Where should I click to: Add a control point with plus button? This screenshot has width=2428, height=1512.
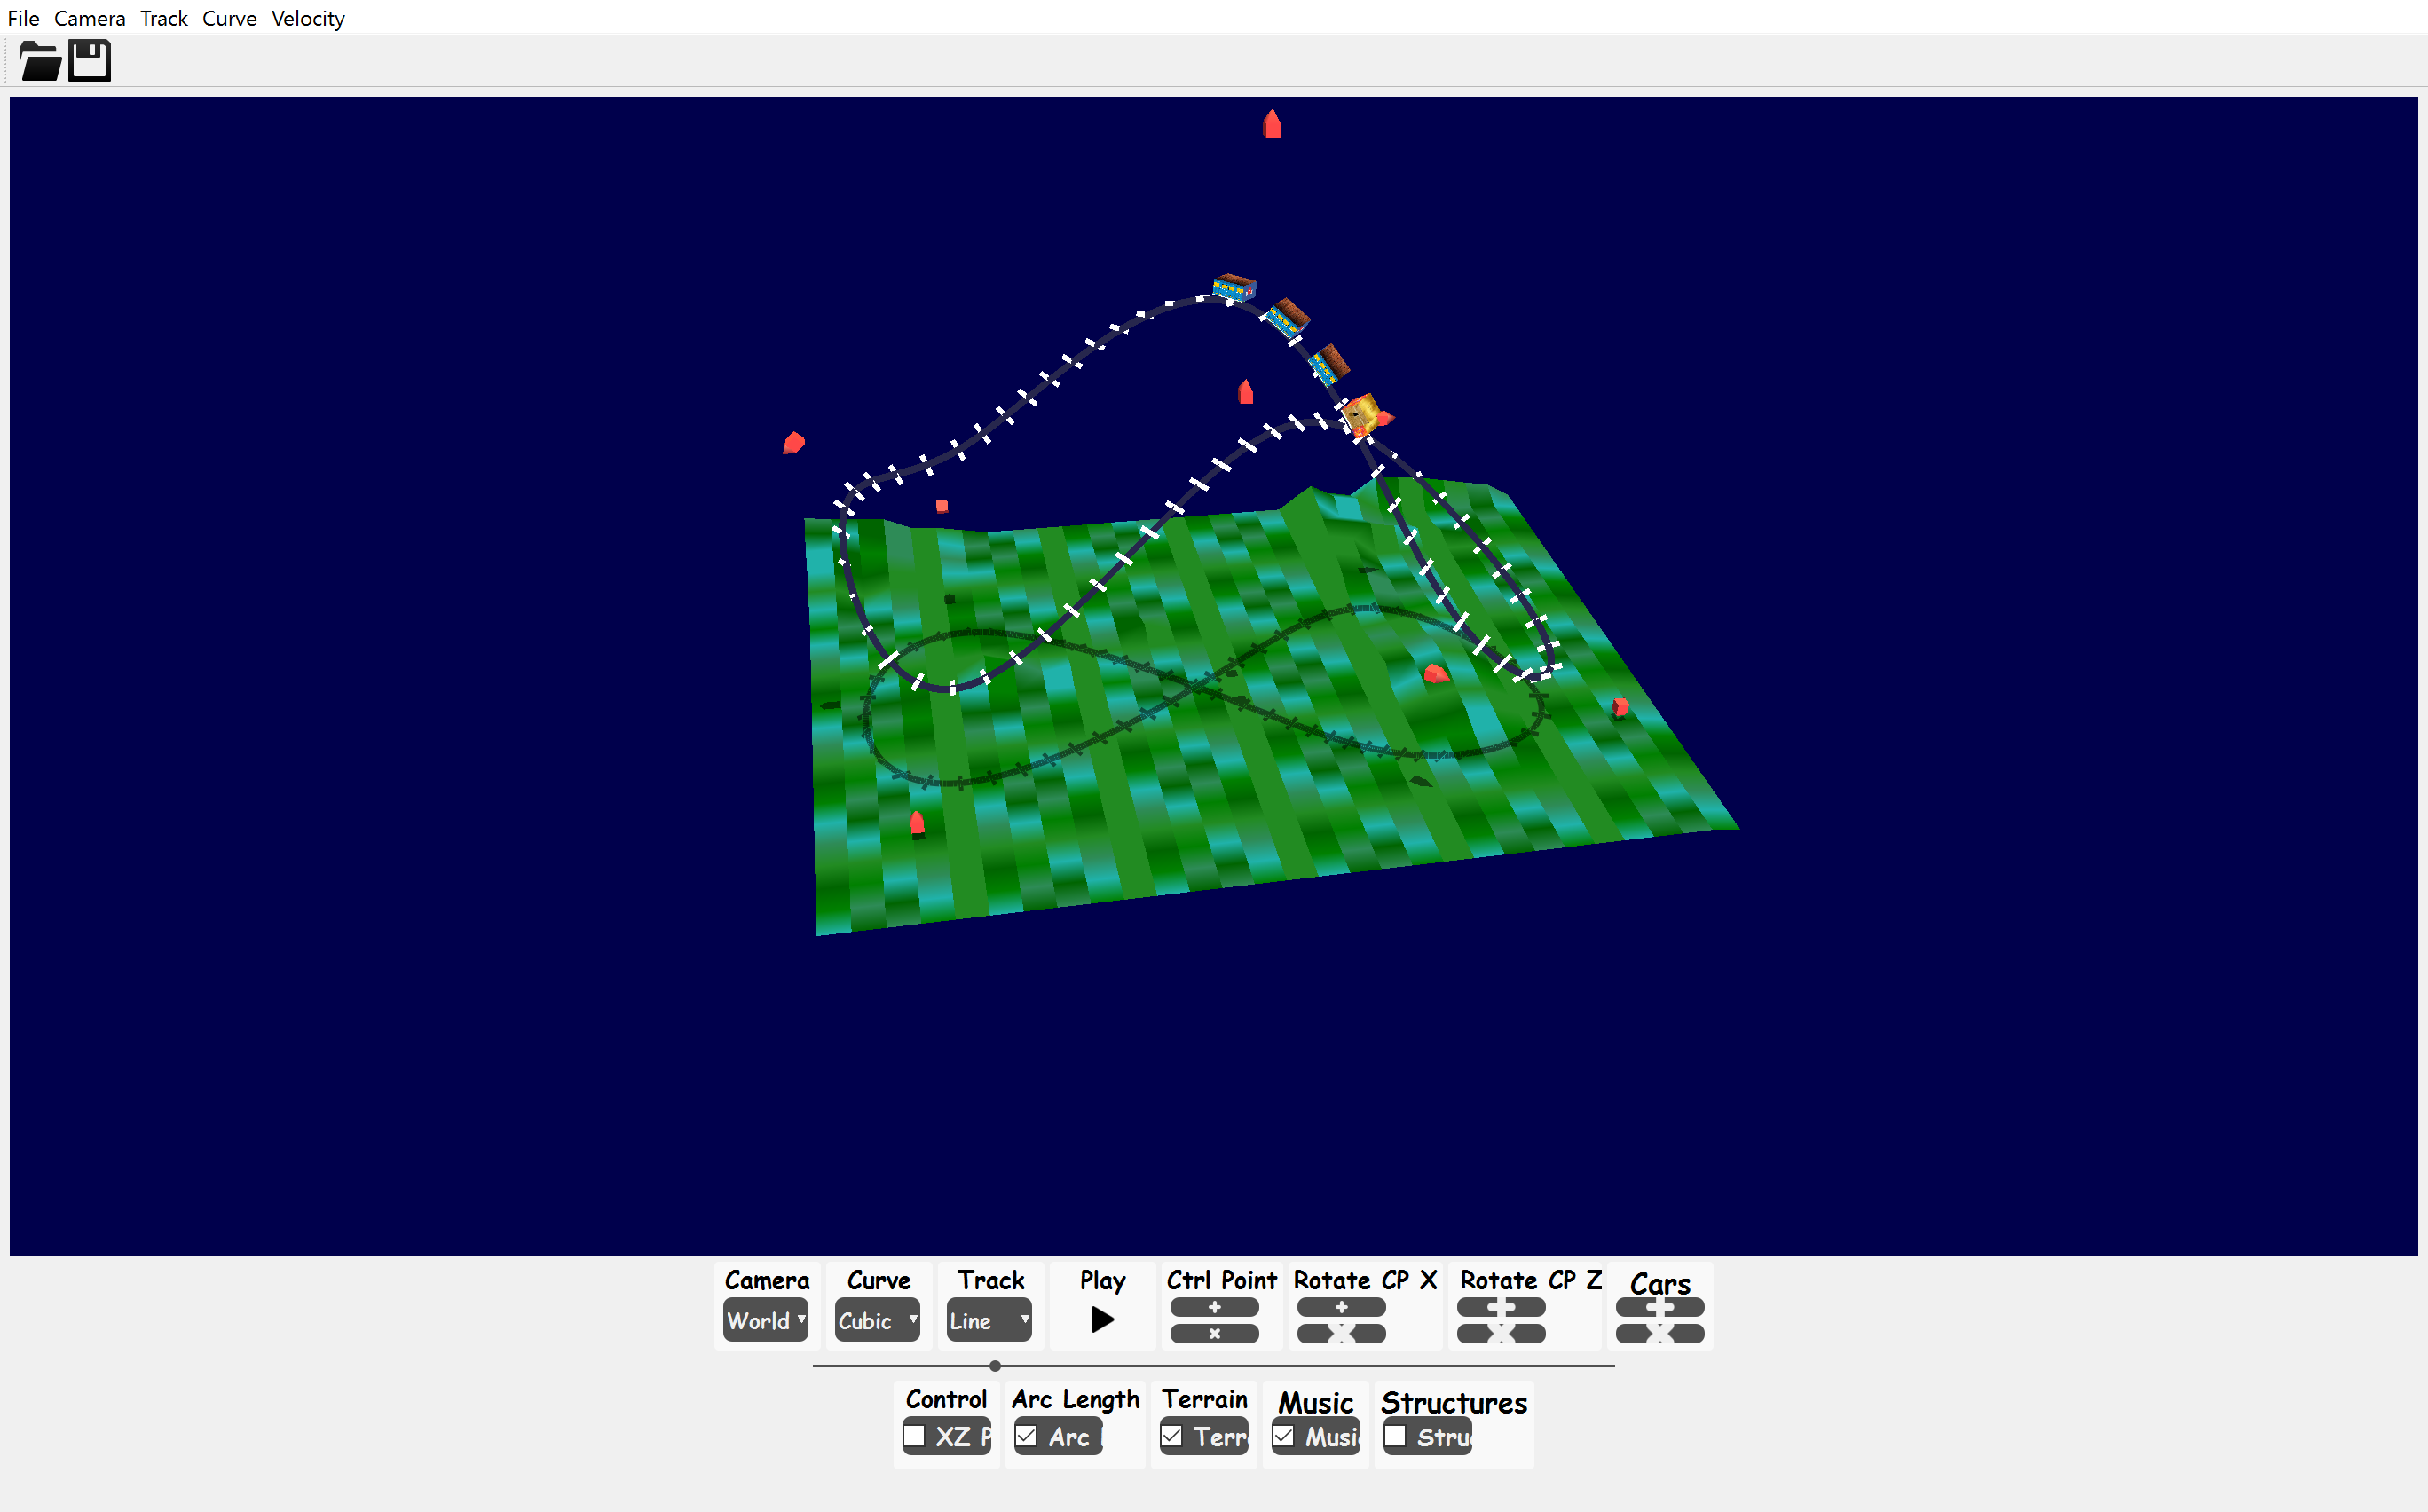click(x=1214, y=1307)
